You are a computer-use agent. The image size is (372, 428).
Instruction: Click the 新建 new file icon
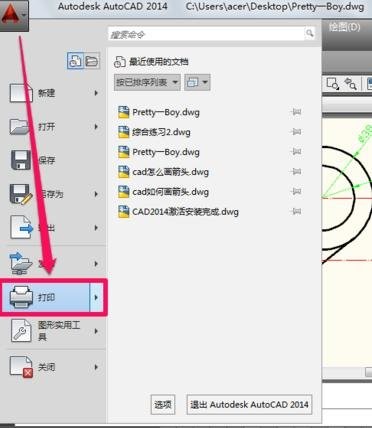(21, 93)
